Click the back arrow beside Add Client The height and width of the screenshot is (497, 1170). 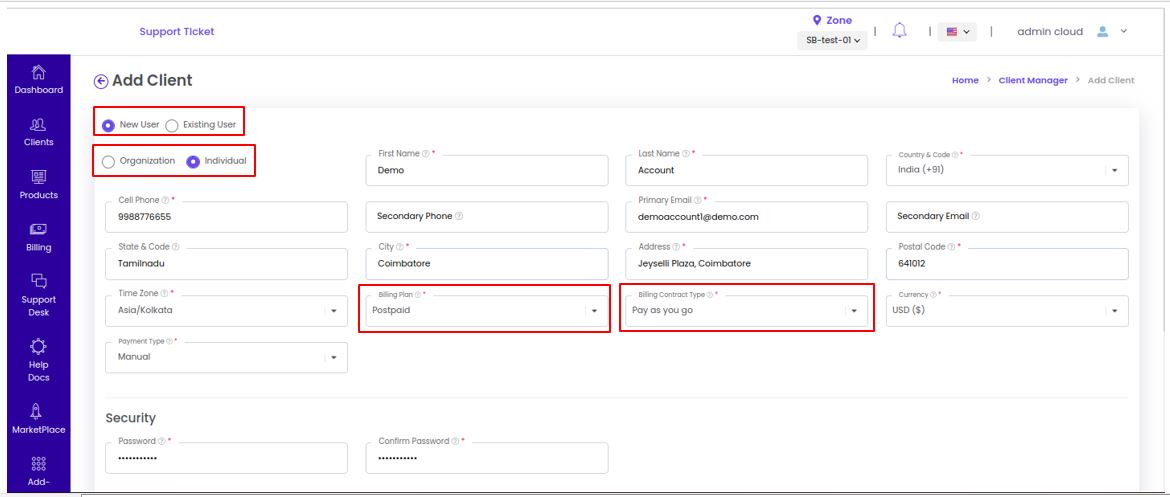101,81
